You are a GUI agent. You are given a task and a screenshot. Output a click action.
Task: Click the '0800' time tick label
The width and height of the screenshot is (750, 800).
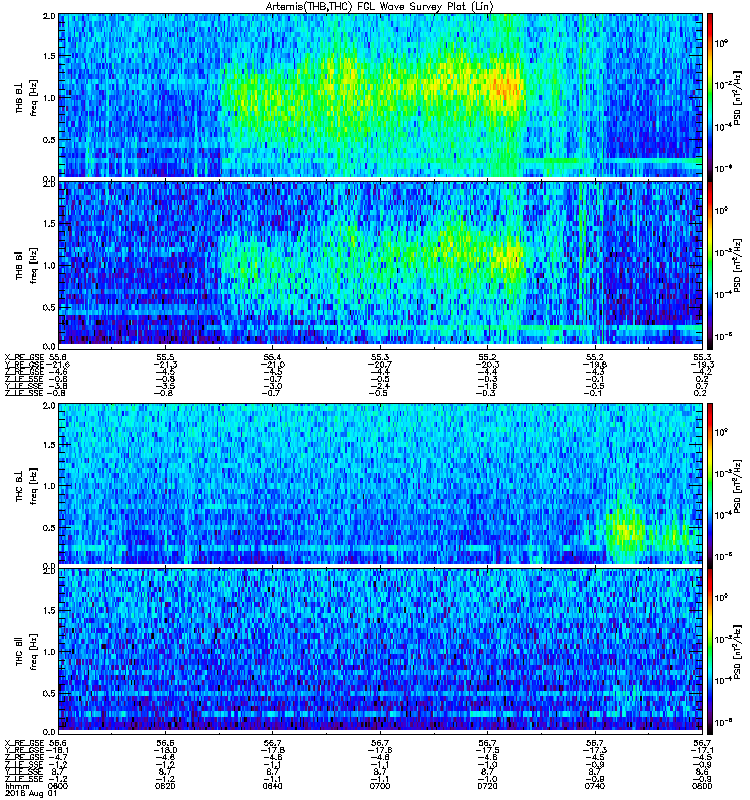tap(702, 786)
